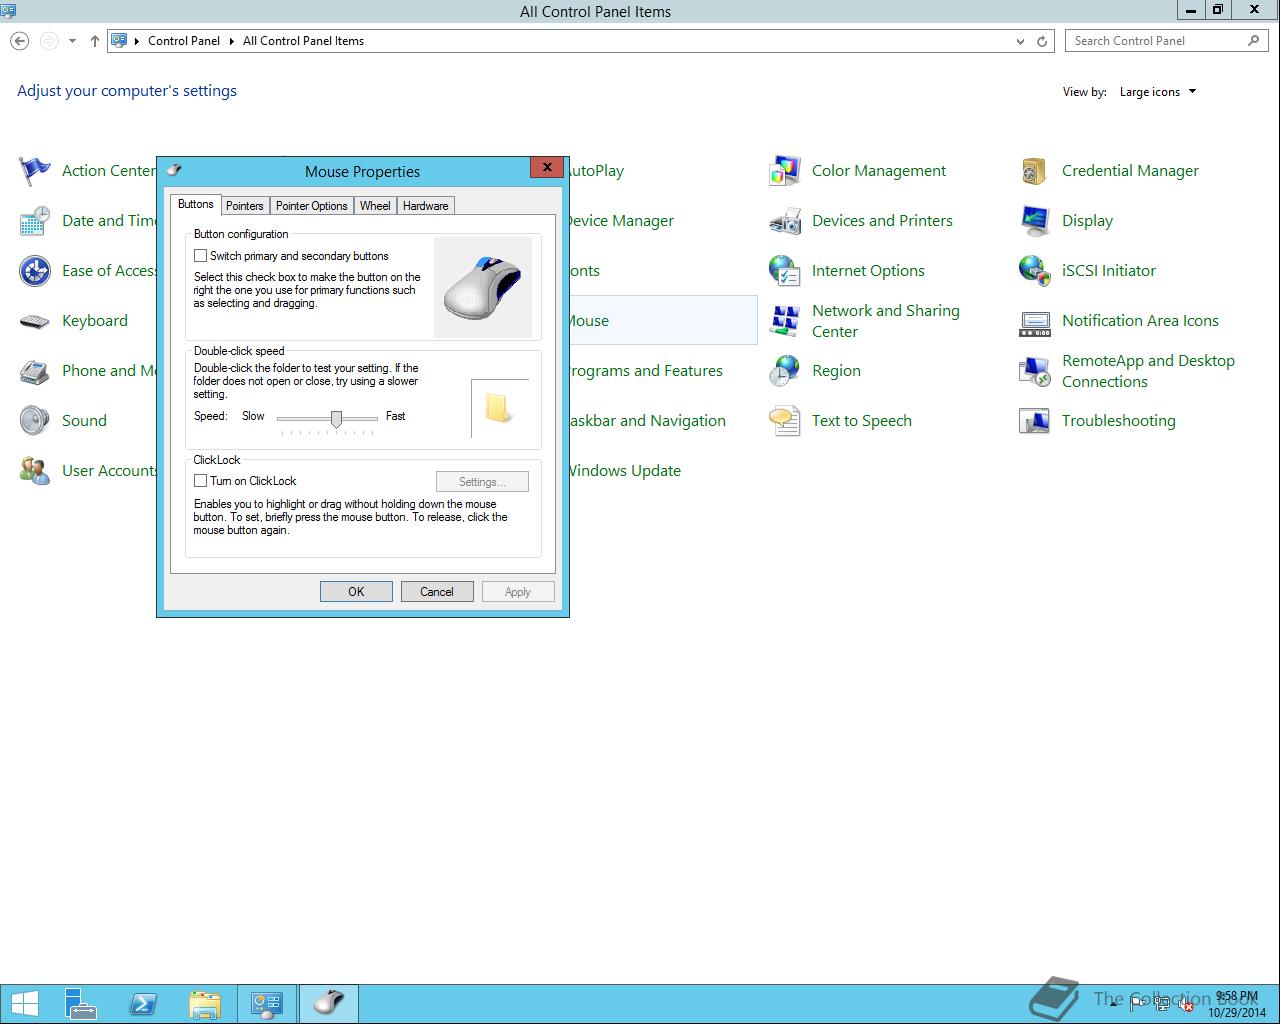Click the Control Panel taskbar icon
Screen dimensions: 1280x1024
(267, 1004)
